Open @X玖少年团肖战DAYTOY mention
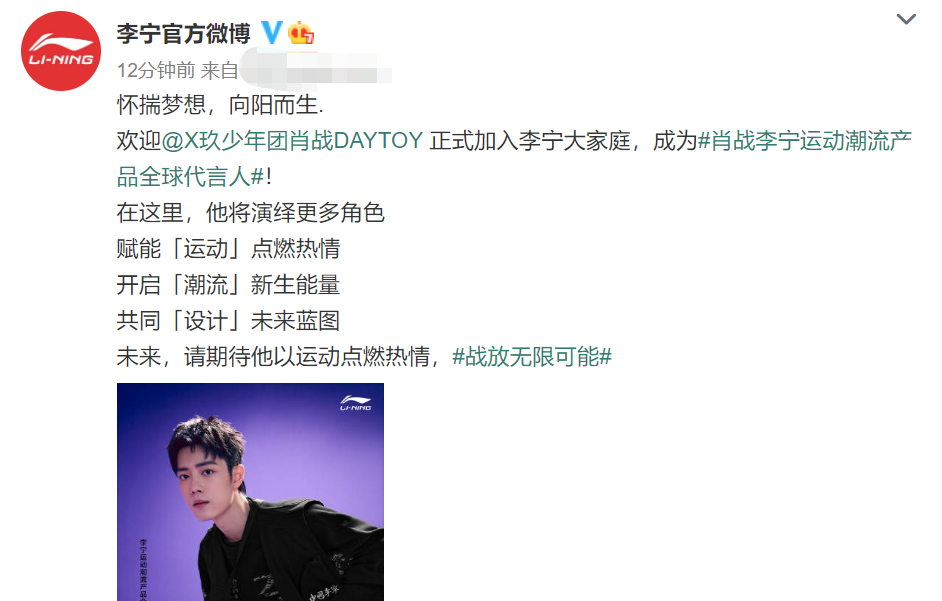Viewport: 942px width, 601px height. 293,141
